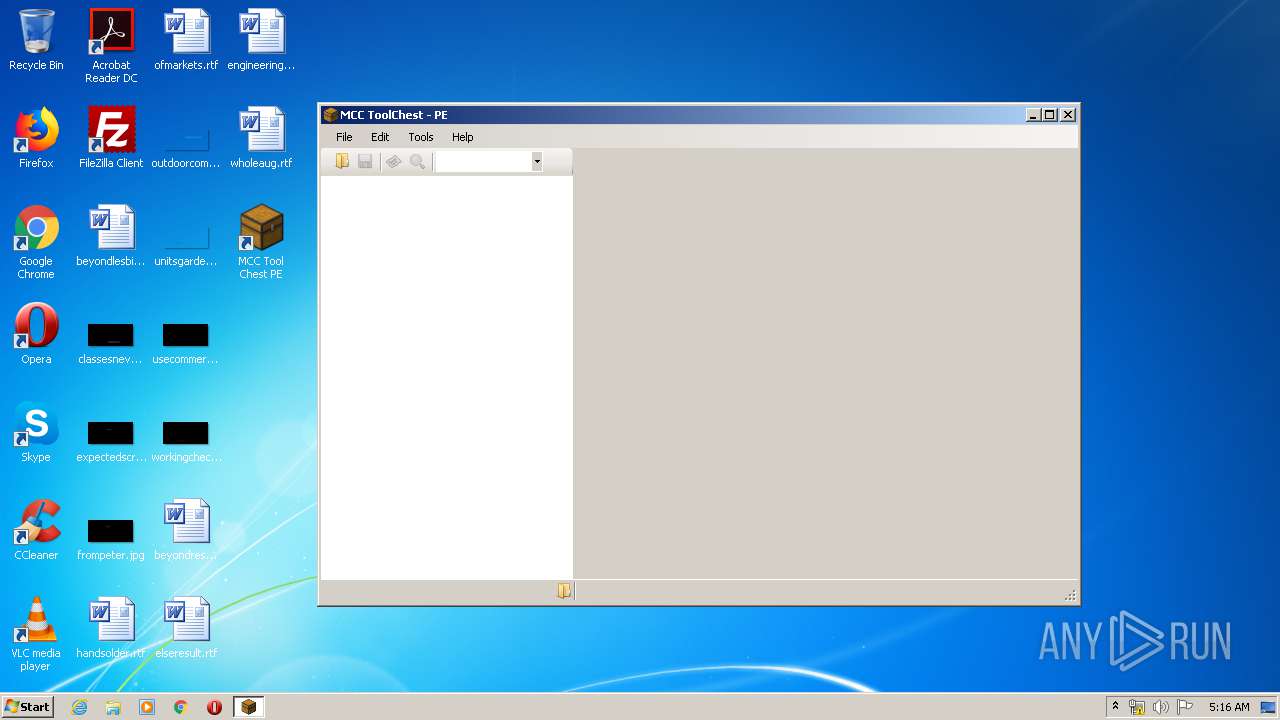Select the Opera desktop shortcut
Image resolution: width=1280 pixels, height=720 pixels.
click(36, 334)
